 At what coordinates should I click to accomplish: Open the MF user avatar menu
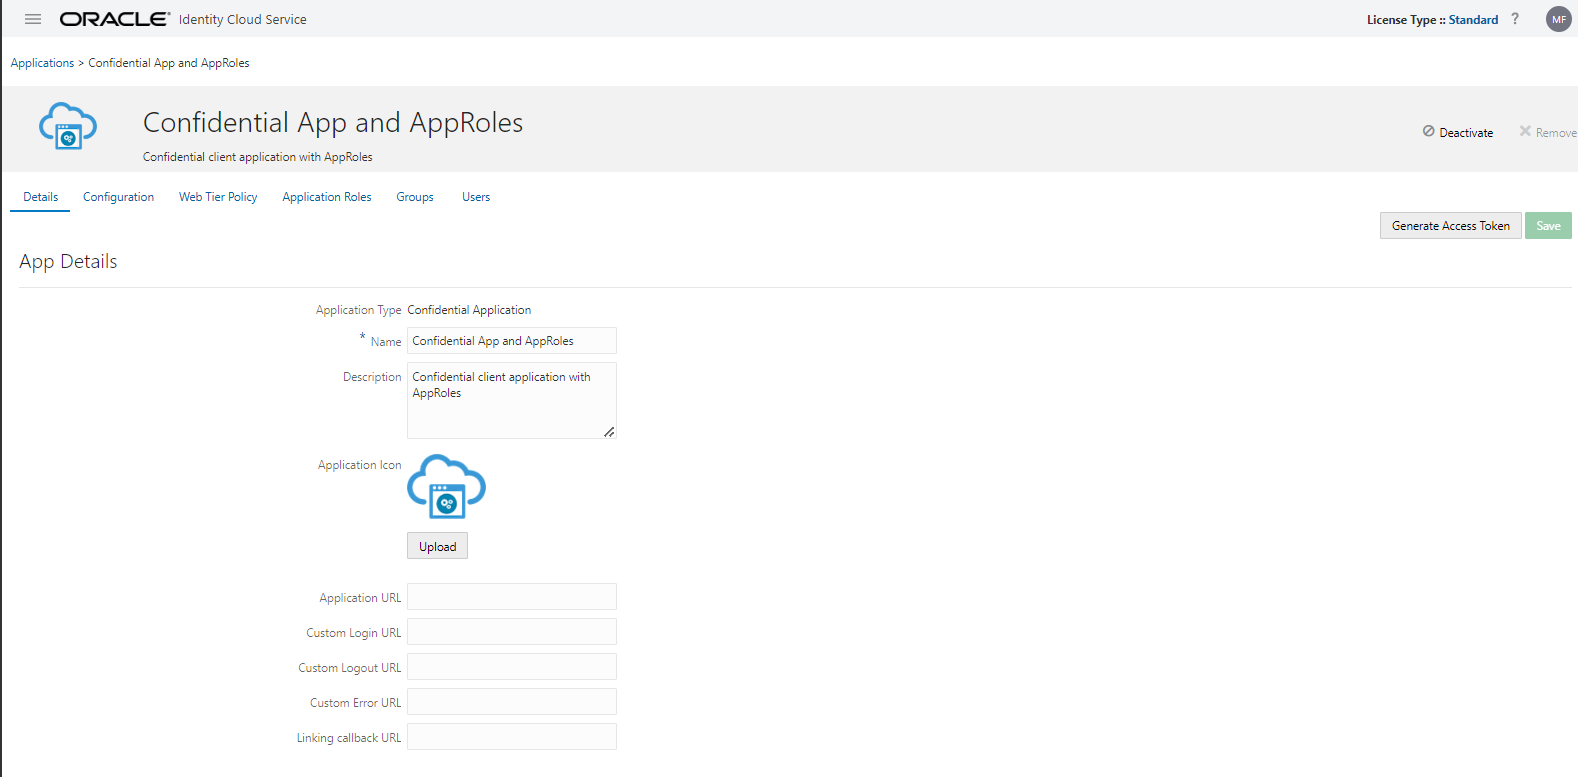point(1559,19)
